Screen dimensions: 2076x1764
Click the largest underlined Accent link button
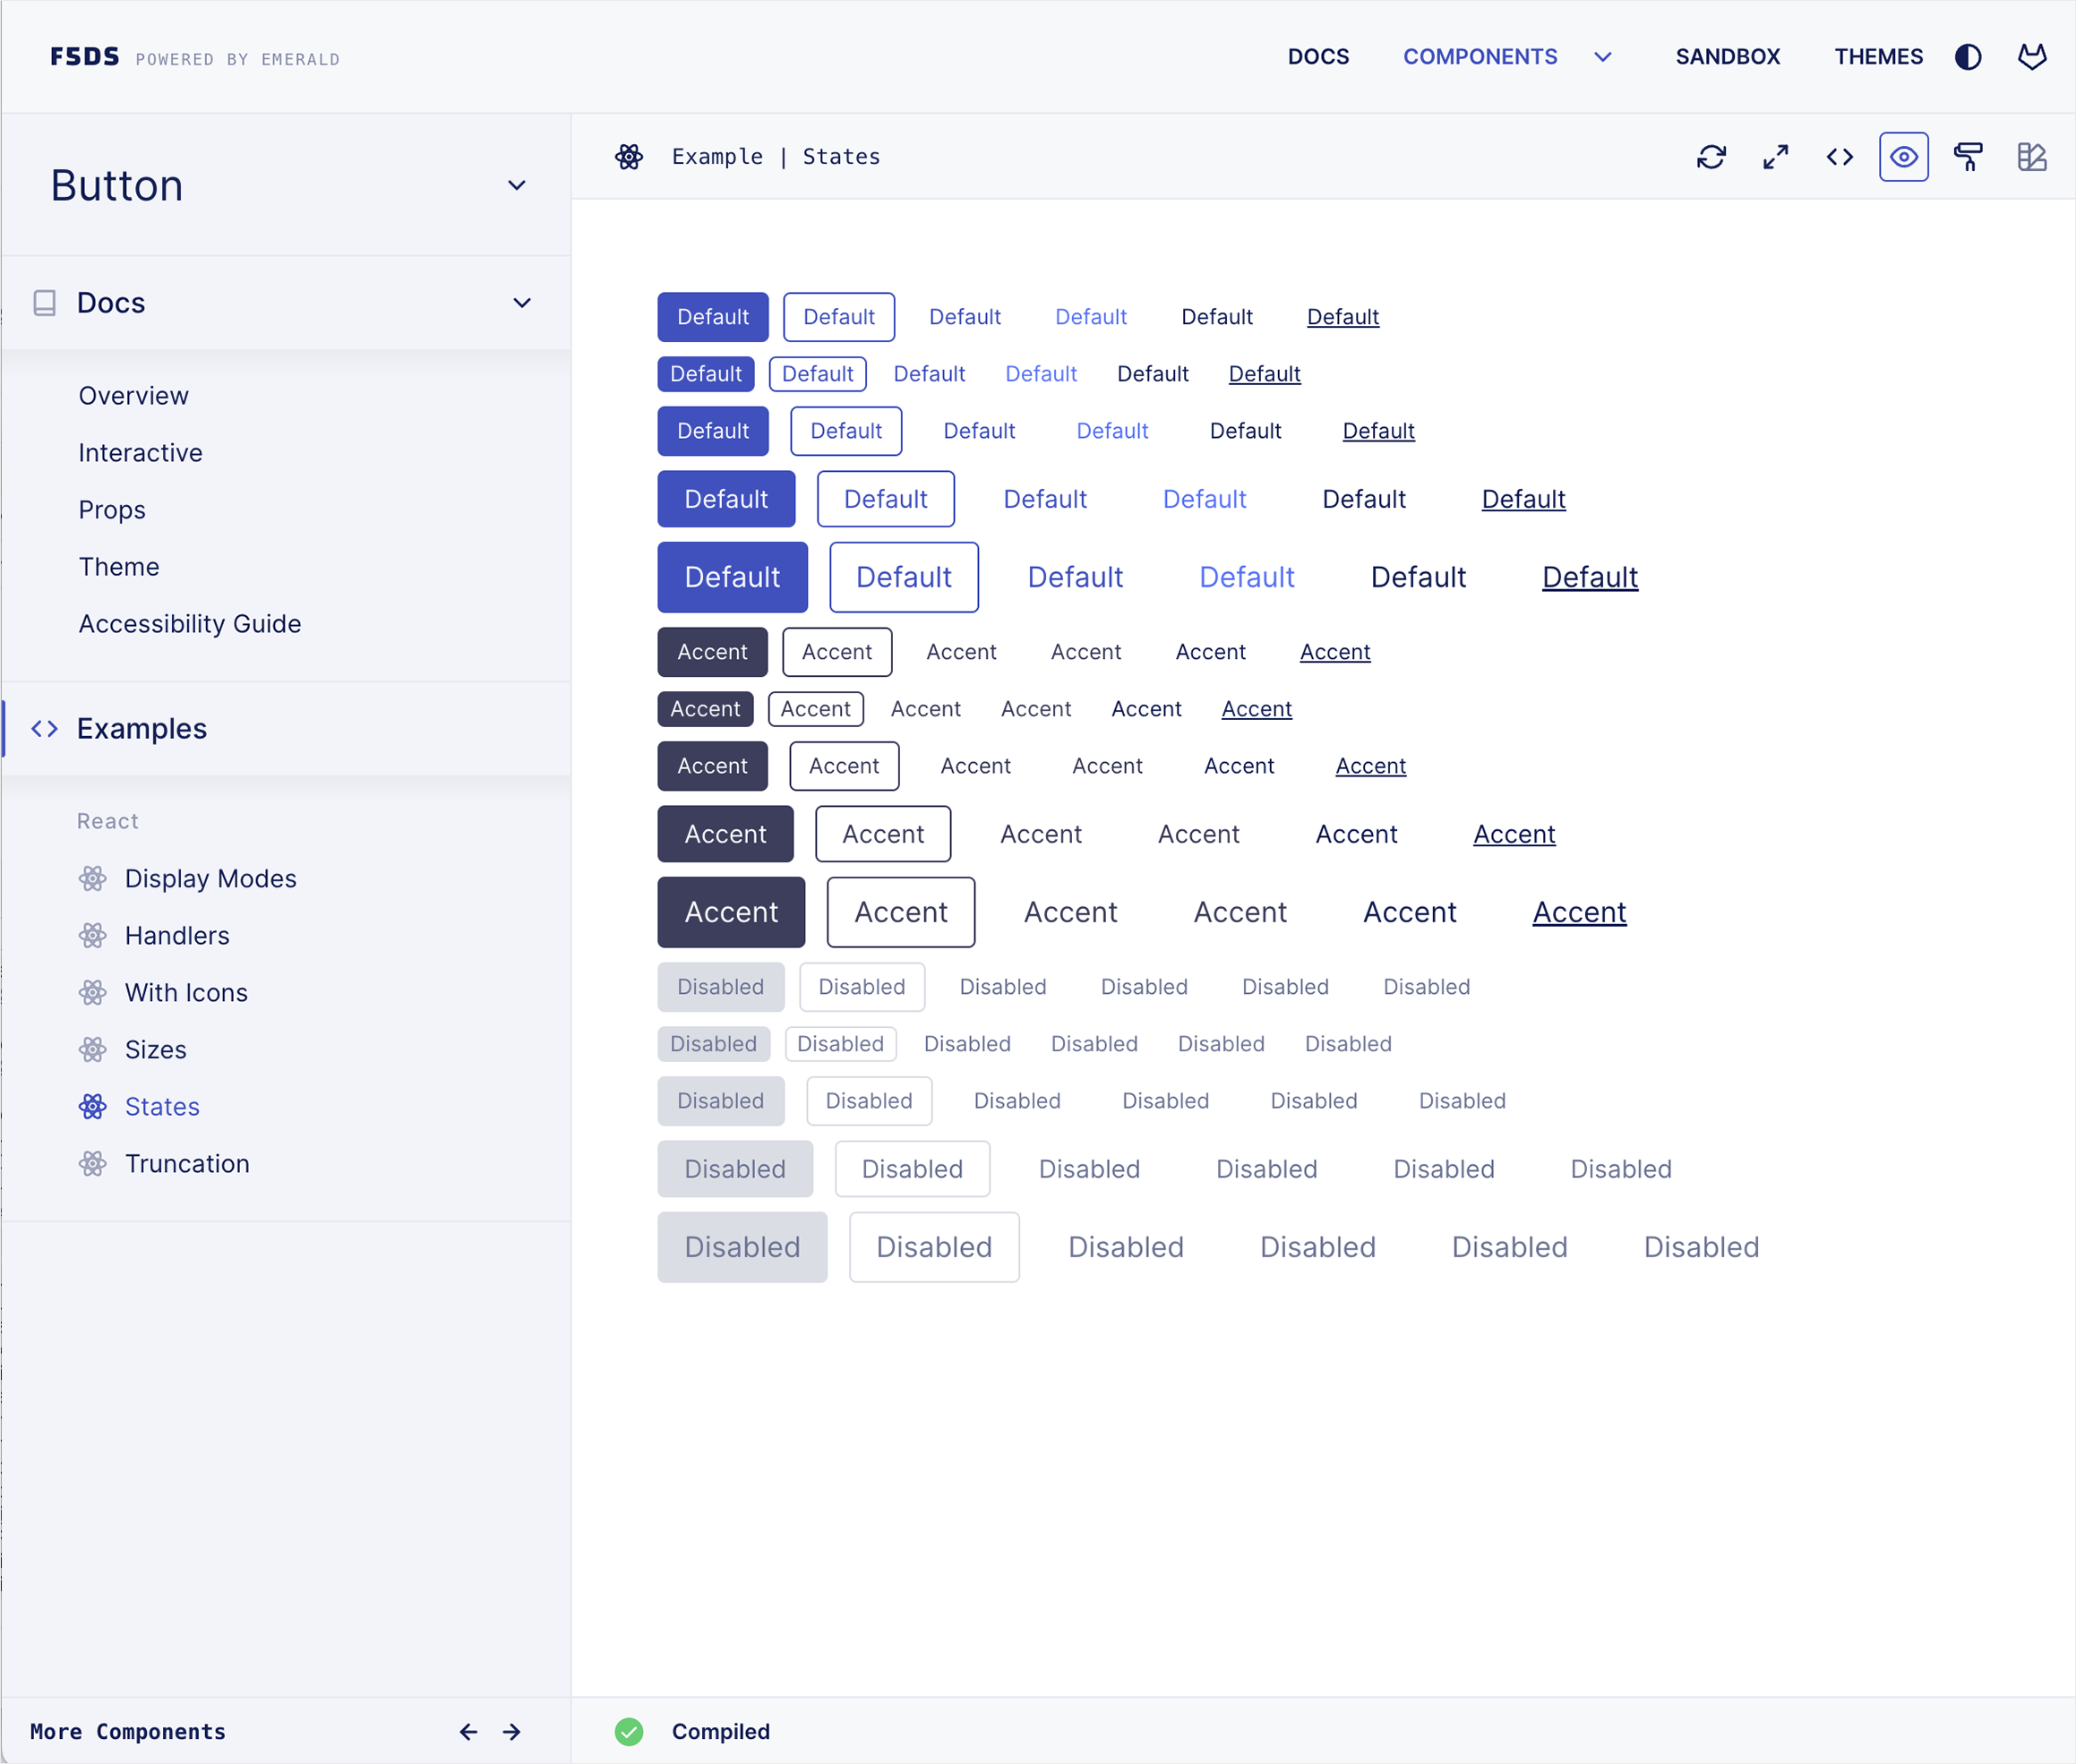click(1579, 912)
